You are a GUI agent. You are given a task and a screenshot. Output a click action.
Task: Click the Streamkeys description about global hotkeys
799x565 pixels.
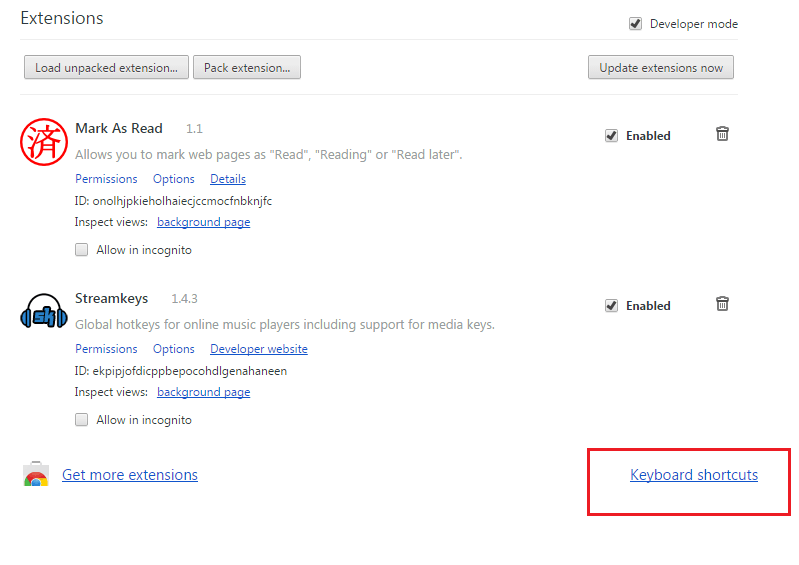(x=285, y=325)
